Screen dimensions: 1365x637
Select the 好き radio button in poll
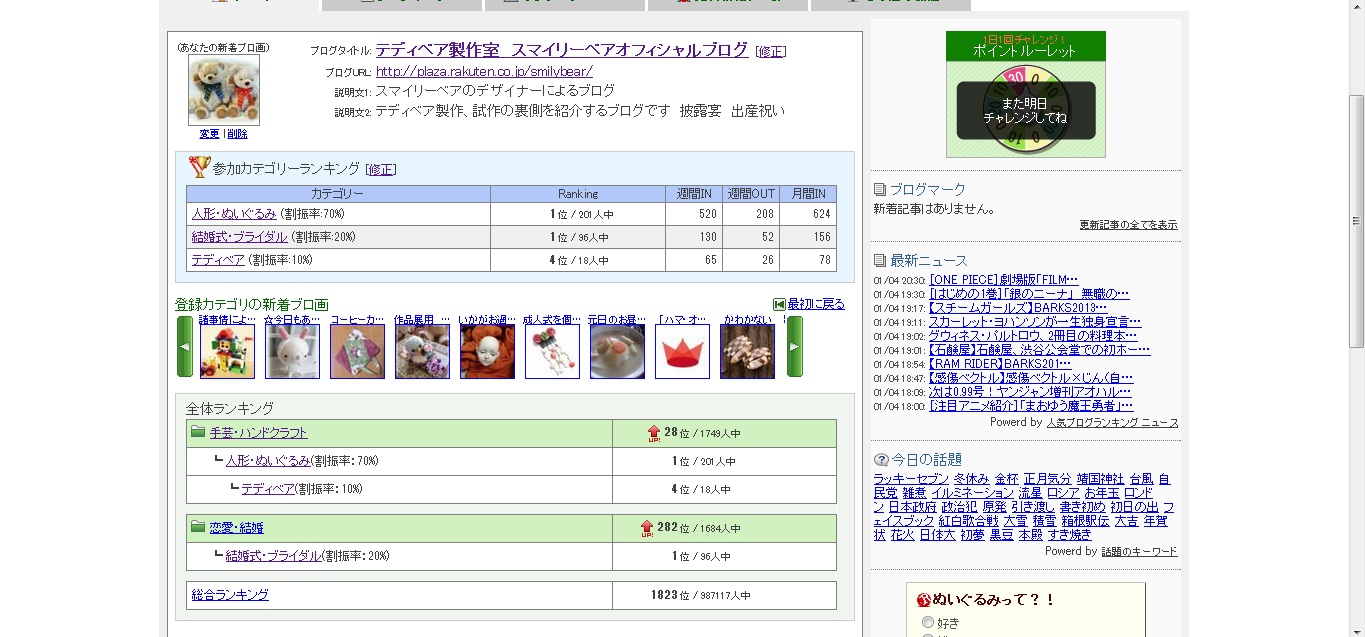tap(927, 622)
